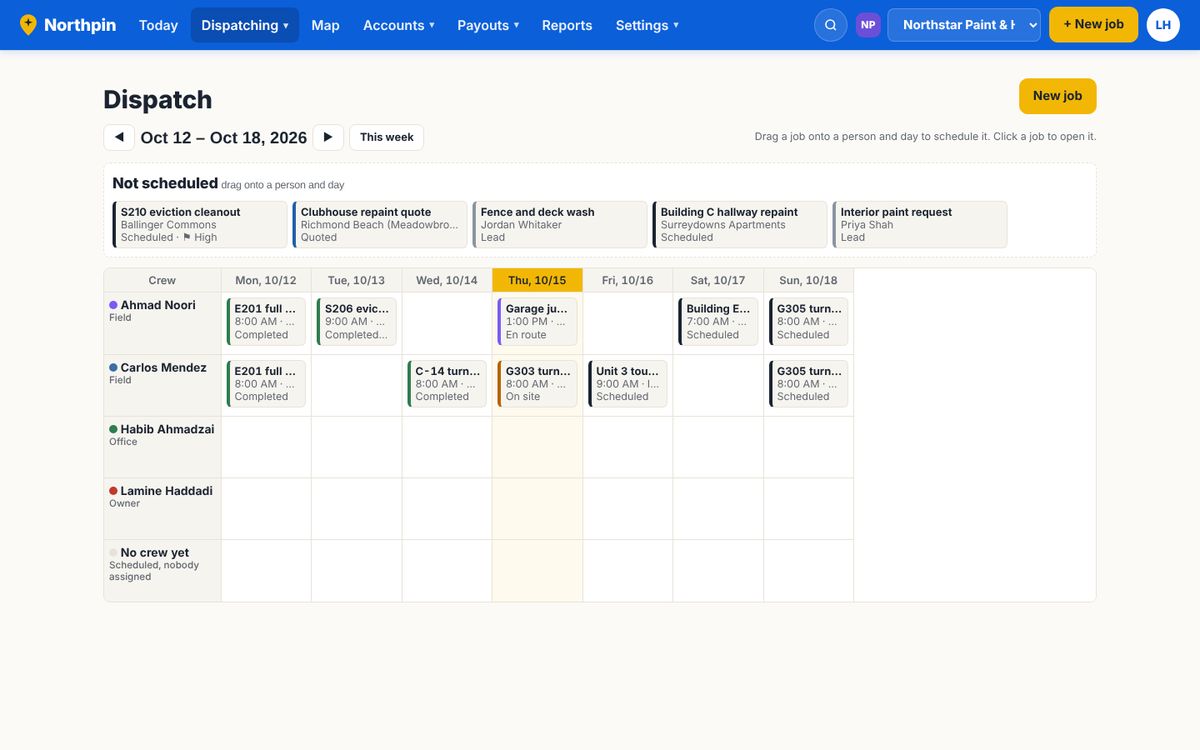Viewport: 1200px width, 750px height.
Task: Jump to This week
Action: 386,137
